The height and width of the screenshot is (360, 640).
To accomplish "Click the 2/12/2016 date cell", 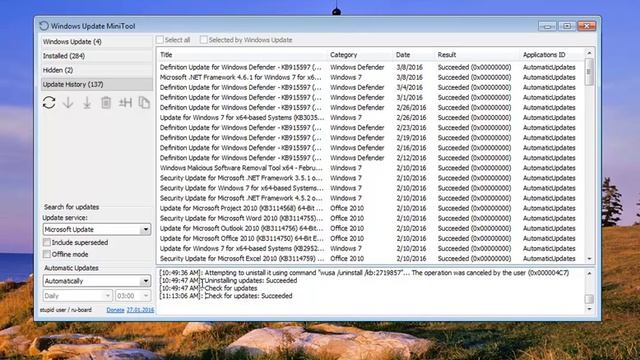I will (x=411, y=158).
